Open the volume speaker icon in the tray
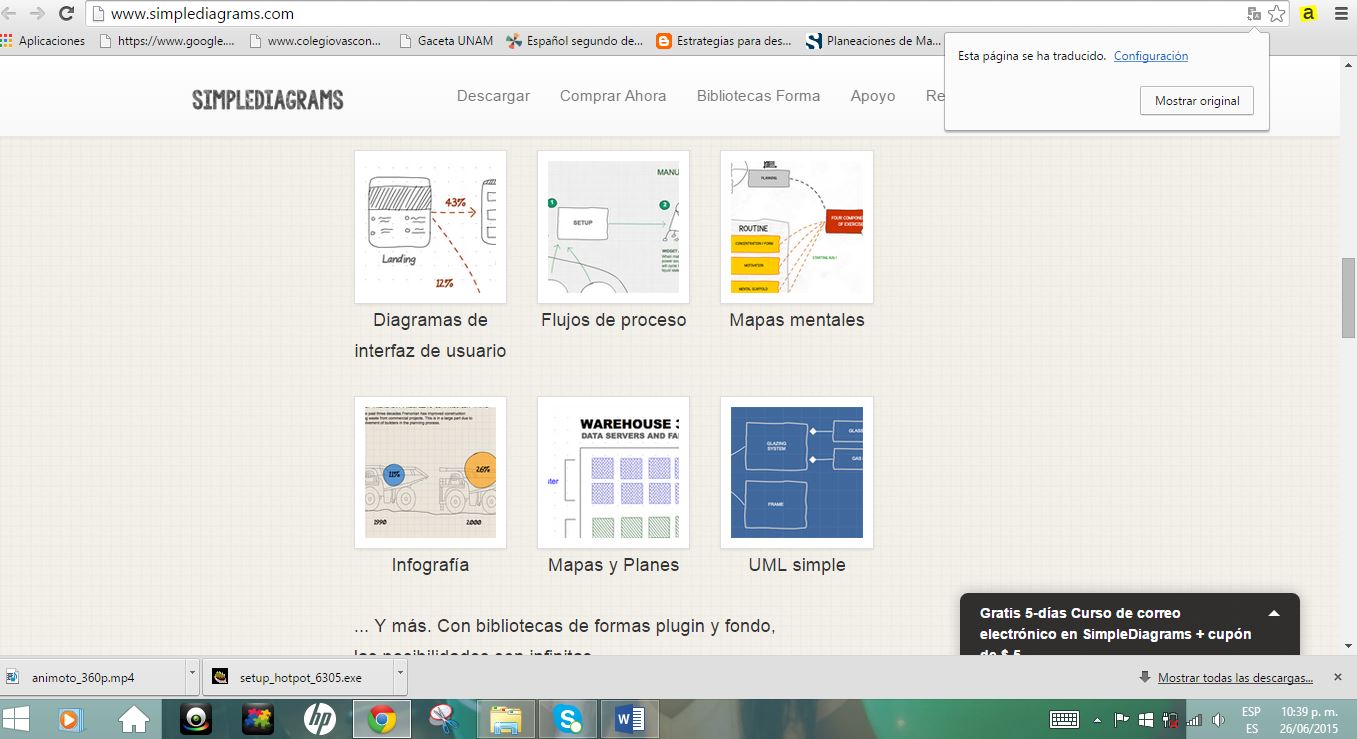The image size is (1357, 739). pyautogui.click(x=1218, y=718)
